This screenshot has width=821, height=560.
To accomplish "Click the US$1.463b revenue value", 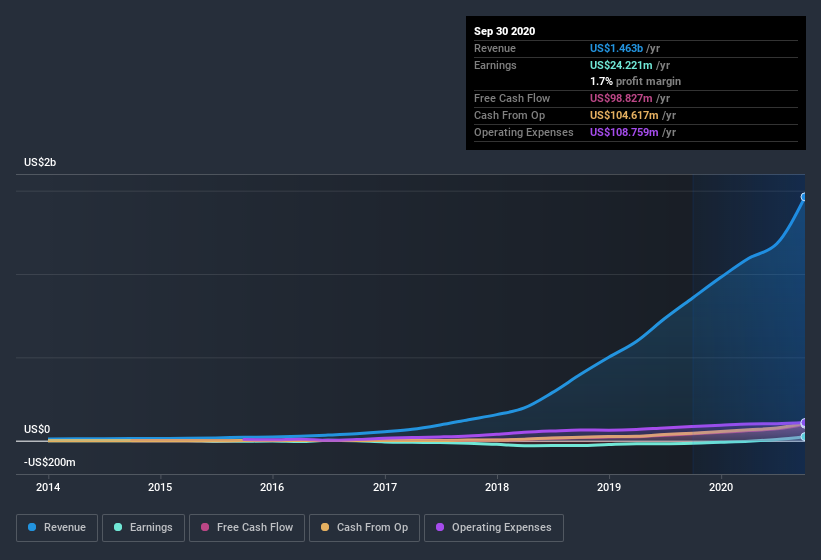I will point(616,48).
